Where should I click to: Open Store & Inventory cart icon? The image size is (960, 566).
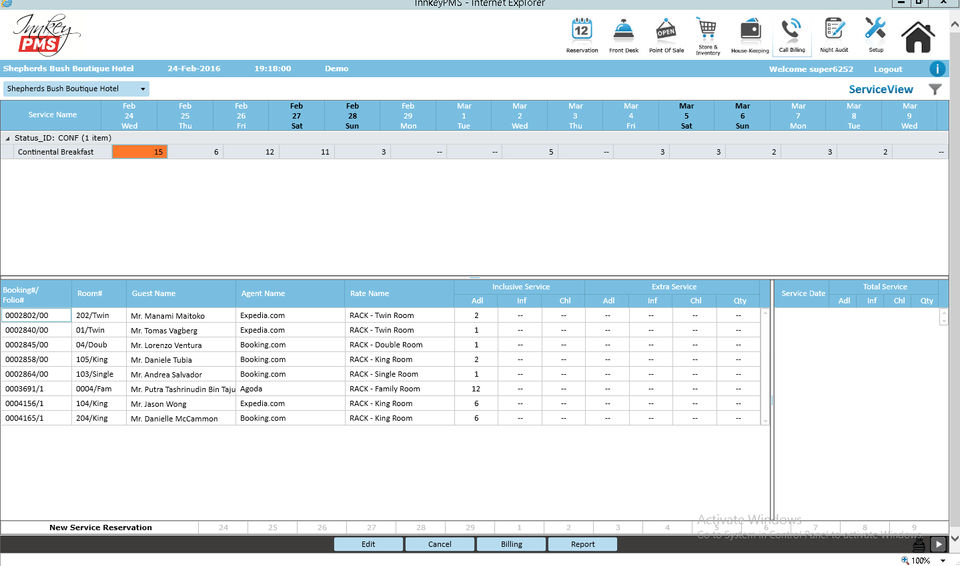coord(707,36)
